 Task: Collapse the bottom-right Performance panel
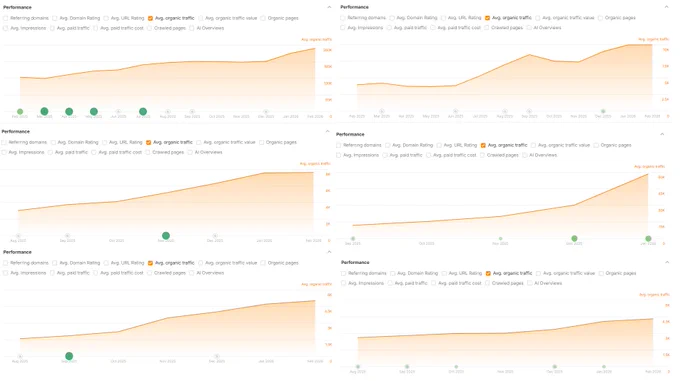[x=667, y=262]
